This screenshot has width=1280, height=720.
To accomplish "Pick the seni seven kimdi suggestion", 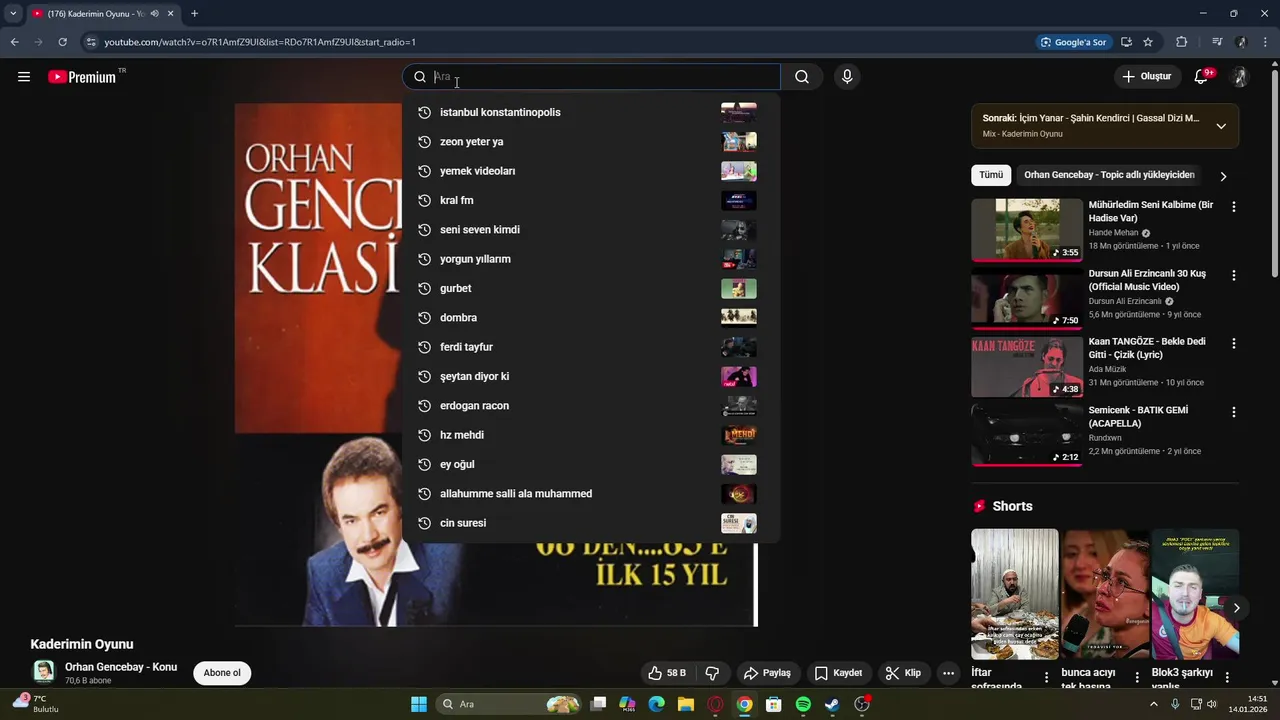I will pyautogui.click(x=591, y=230).
